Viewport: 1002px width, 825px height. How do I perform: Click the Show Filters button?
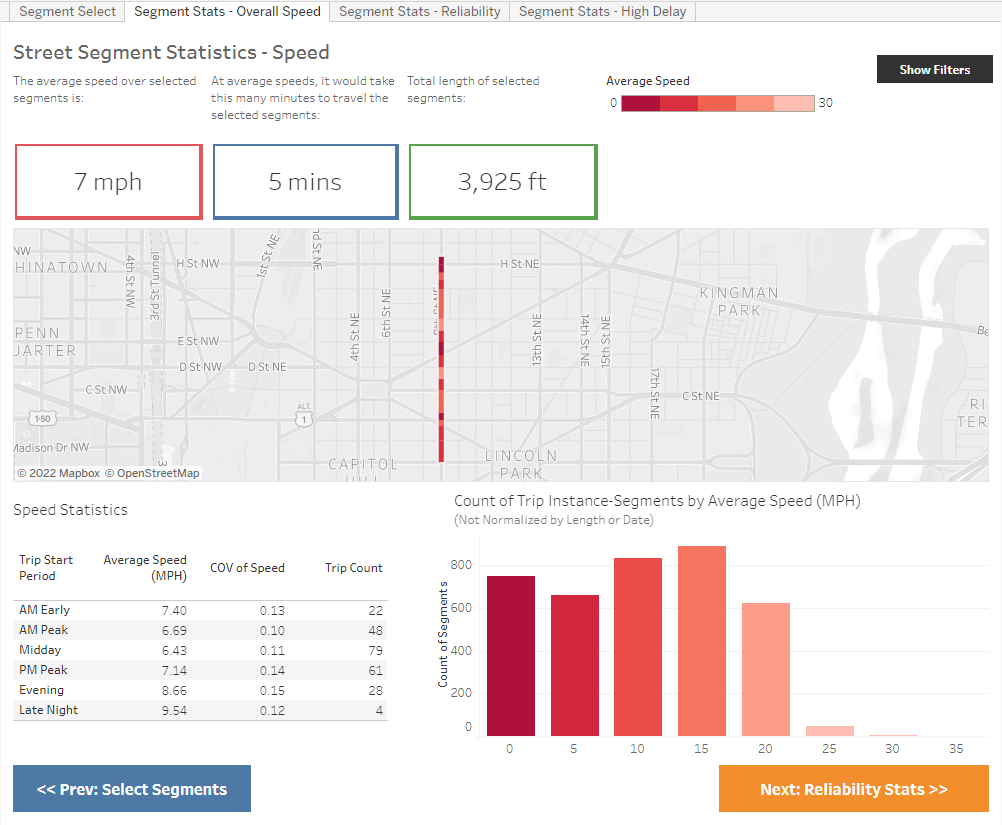[x=934, y=69]
